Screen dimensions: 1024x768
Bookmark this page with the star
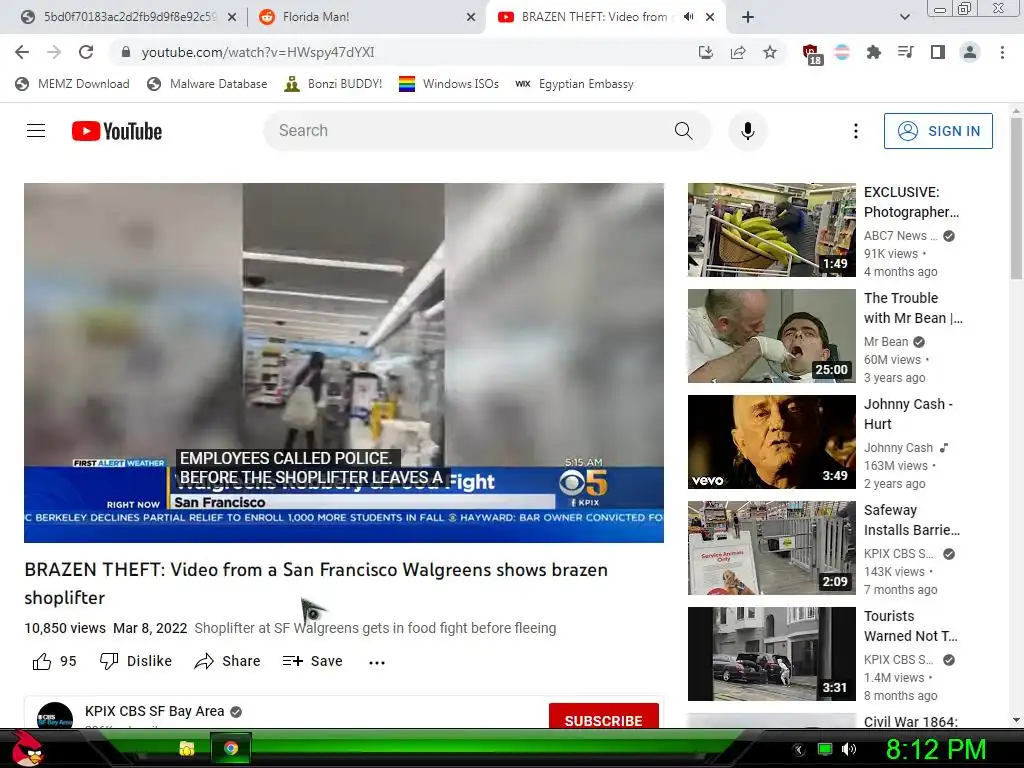770,52
